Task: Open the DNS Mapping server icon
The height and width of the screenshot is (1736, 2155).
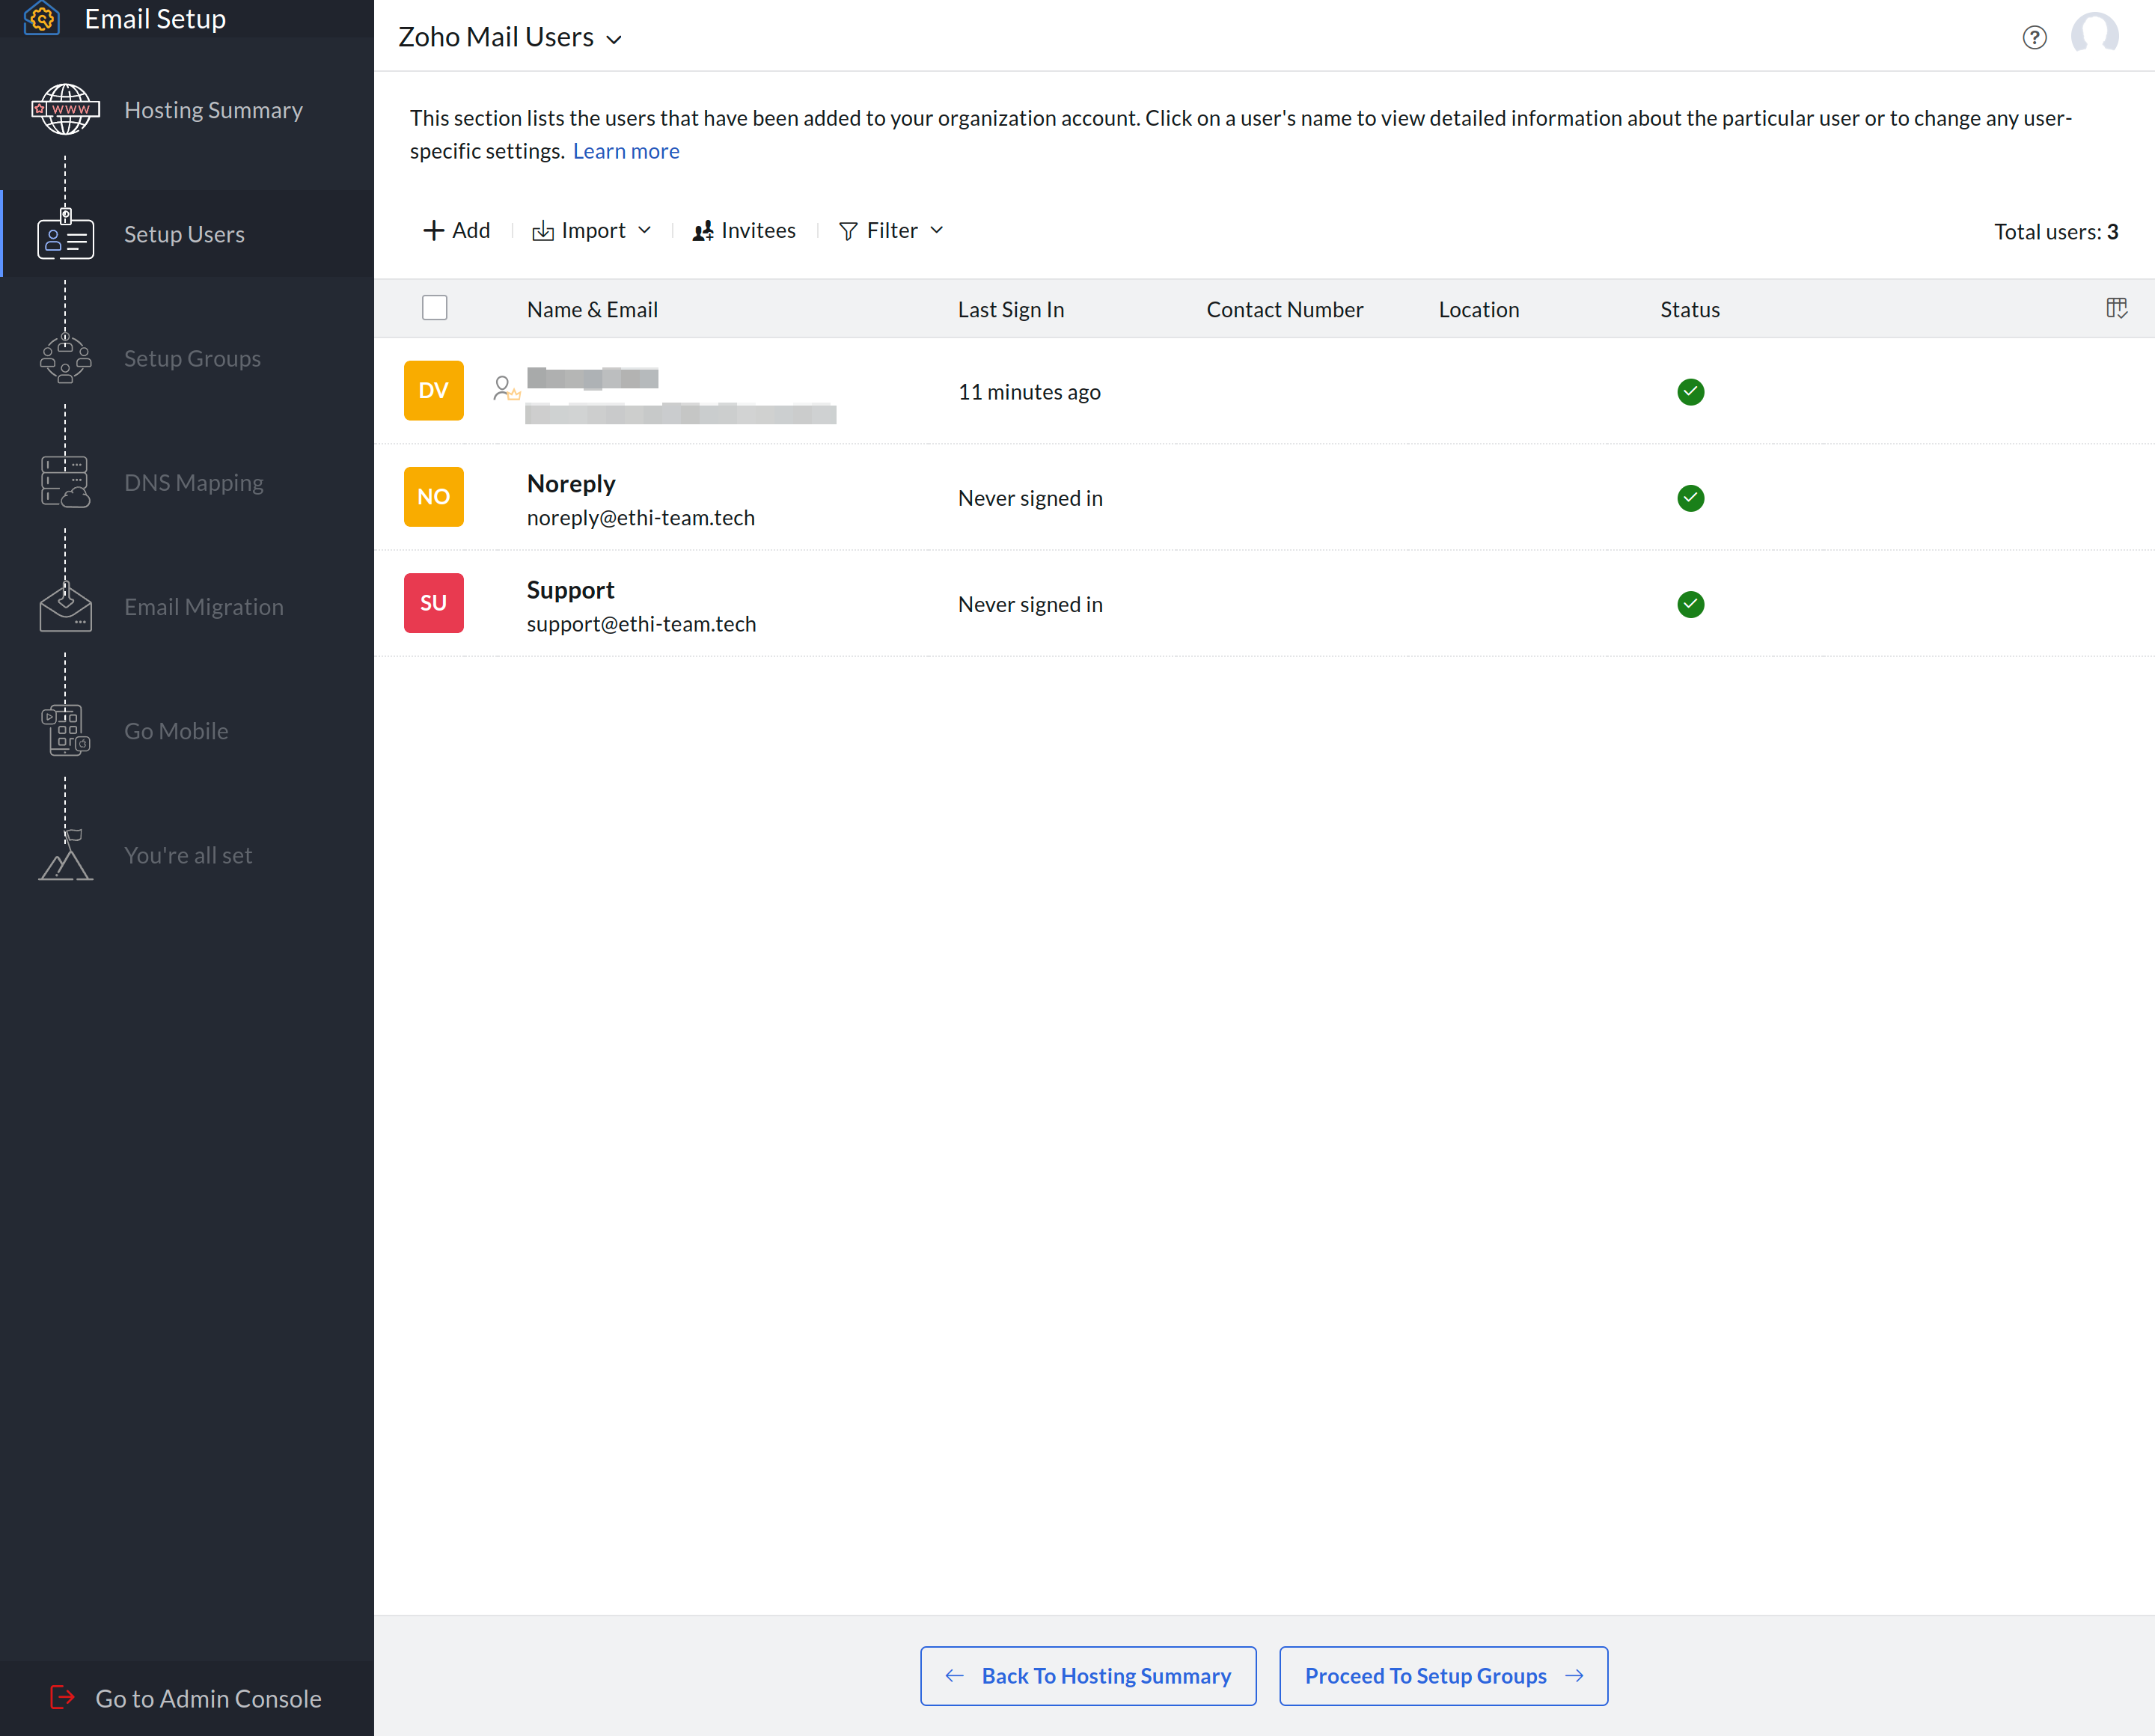Action: pyautogui.click(x=65, y=482)
